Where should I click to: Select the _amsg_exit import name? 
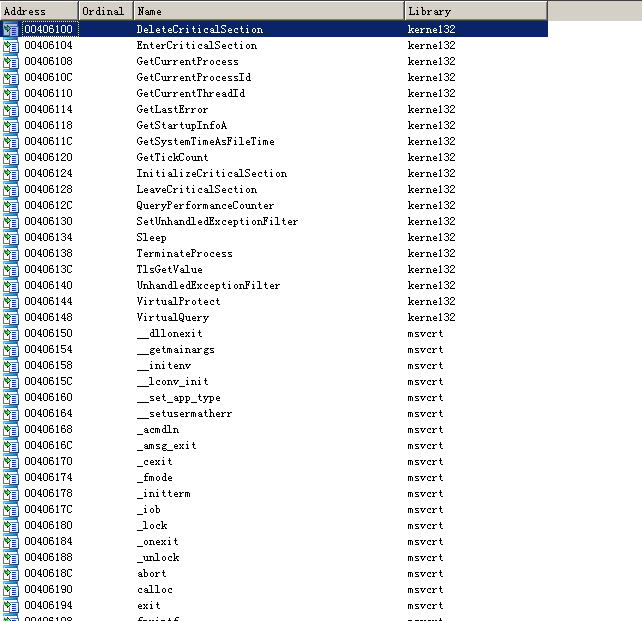pyautogui.click(x=167, y=446)
